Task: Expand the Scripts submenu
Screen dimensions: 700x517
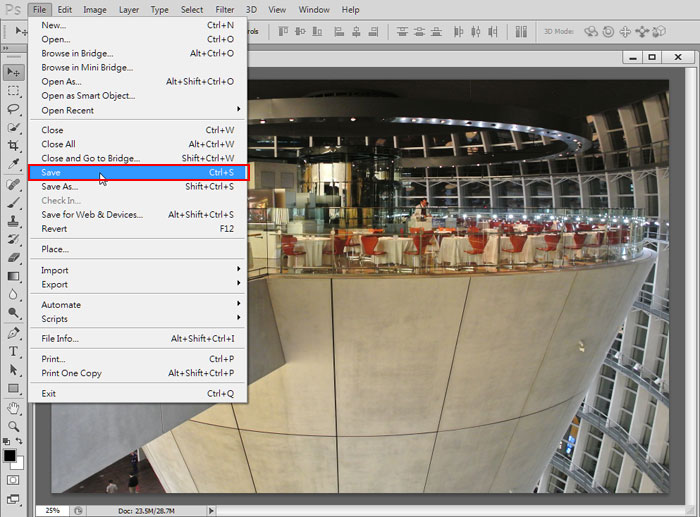Action: point(137,319)
